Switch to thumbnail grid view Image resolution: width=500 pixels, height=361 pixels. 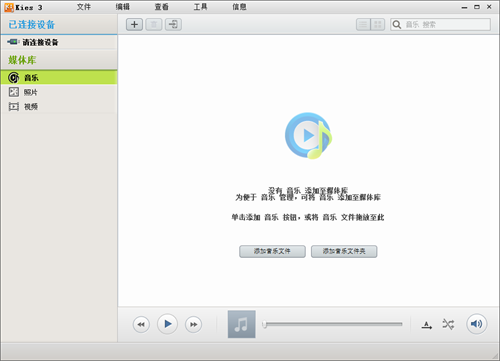(x=378, y=24)
